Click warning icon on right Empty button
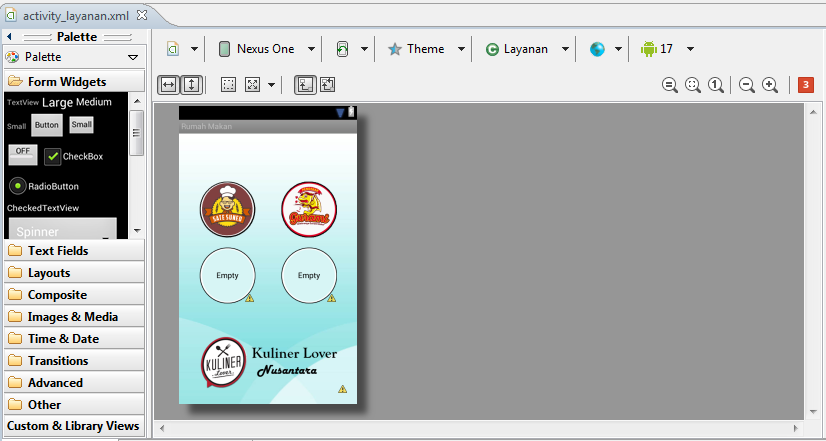Screen dimensions: 826x441 click(331, 298)
